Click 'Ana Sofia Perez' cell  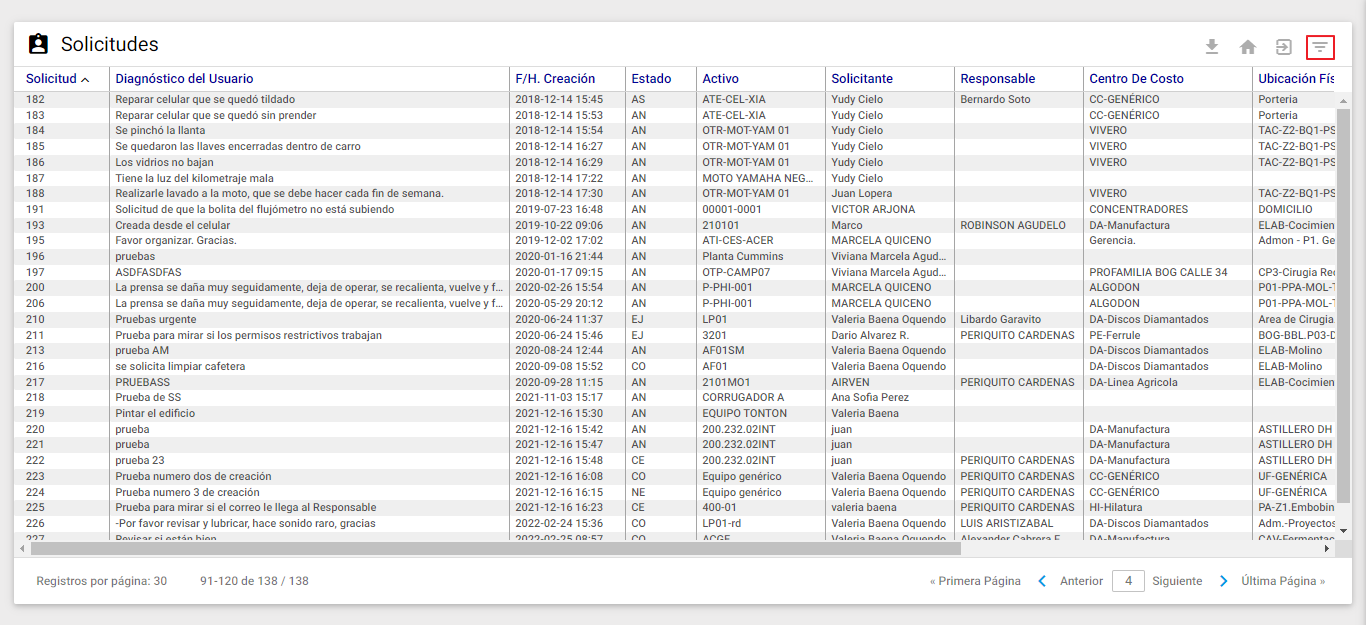pyautogui.click(x=869, y=398)
